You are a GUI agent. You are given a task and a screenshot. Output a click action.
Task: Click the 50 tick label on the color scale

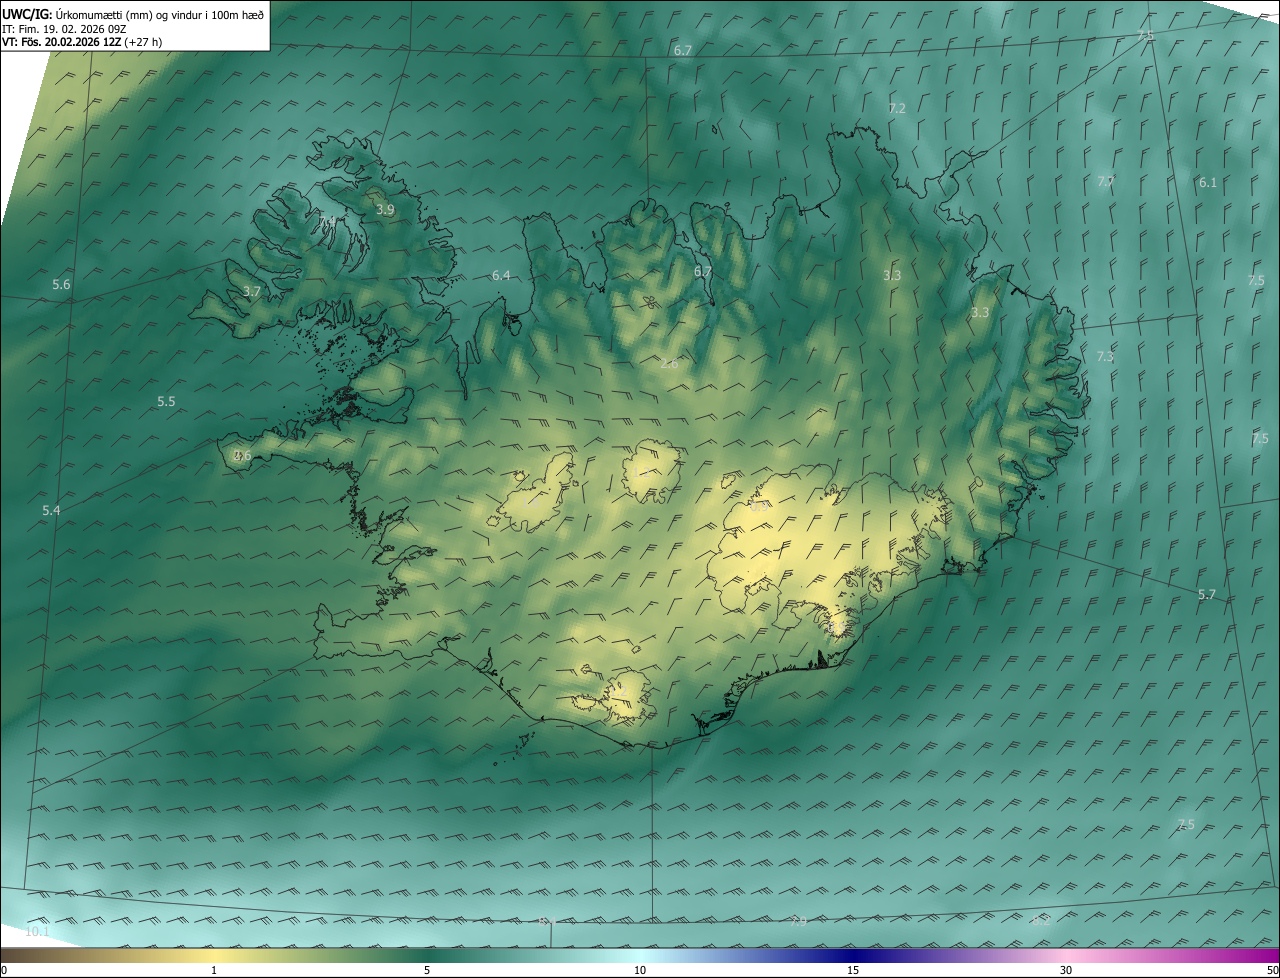click(x=1272, y=970)
